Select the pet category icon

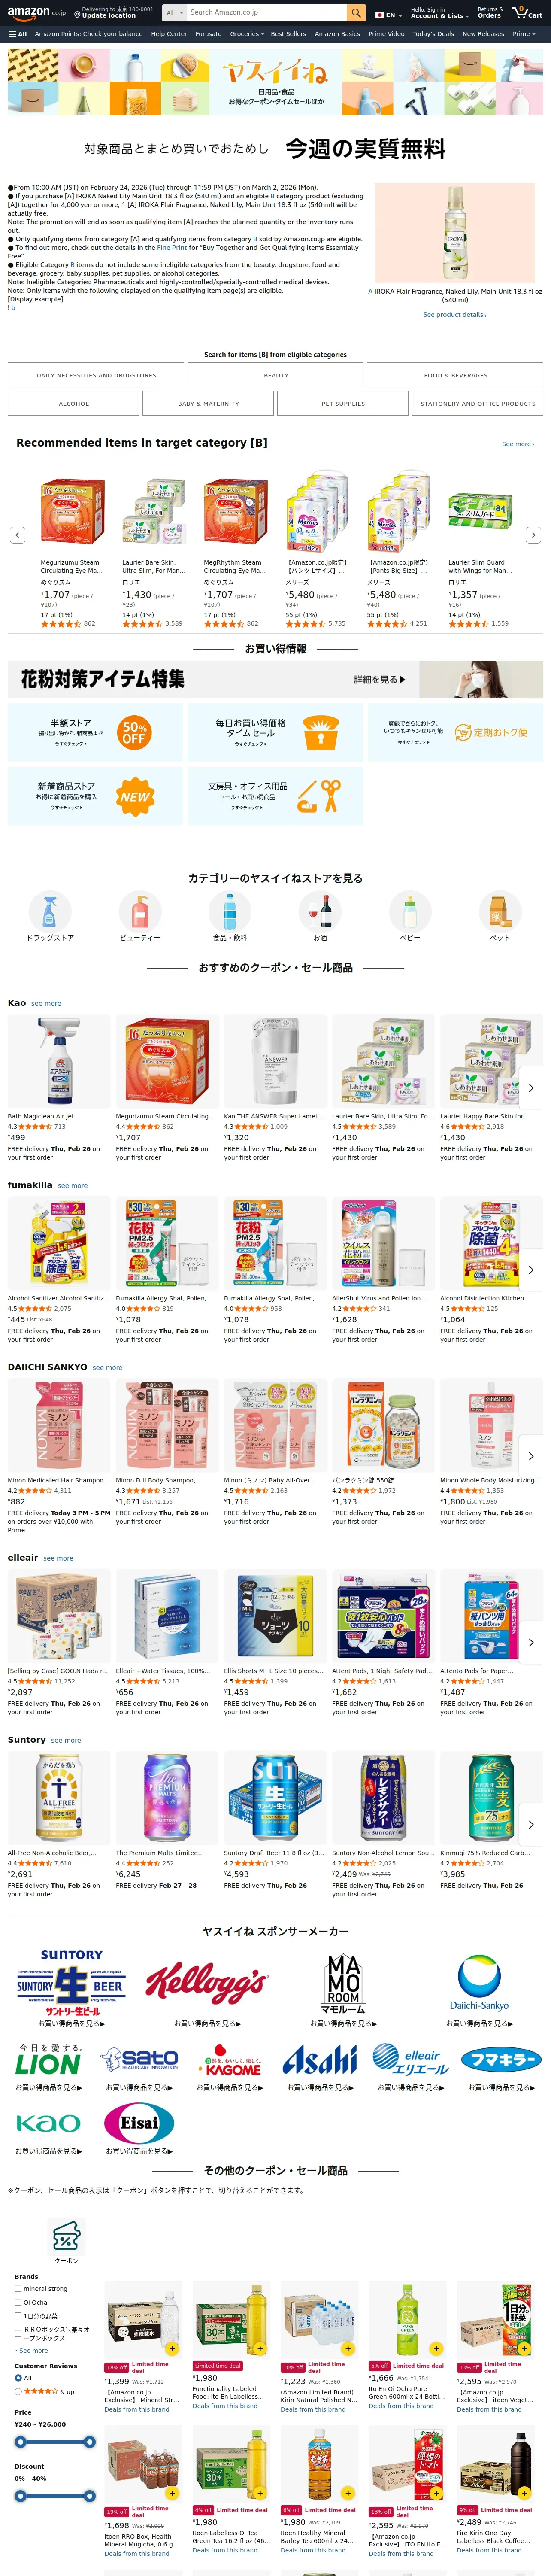(500, 911)
